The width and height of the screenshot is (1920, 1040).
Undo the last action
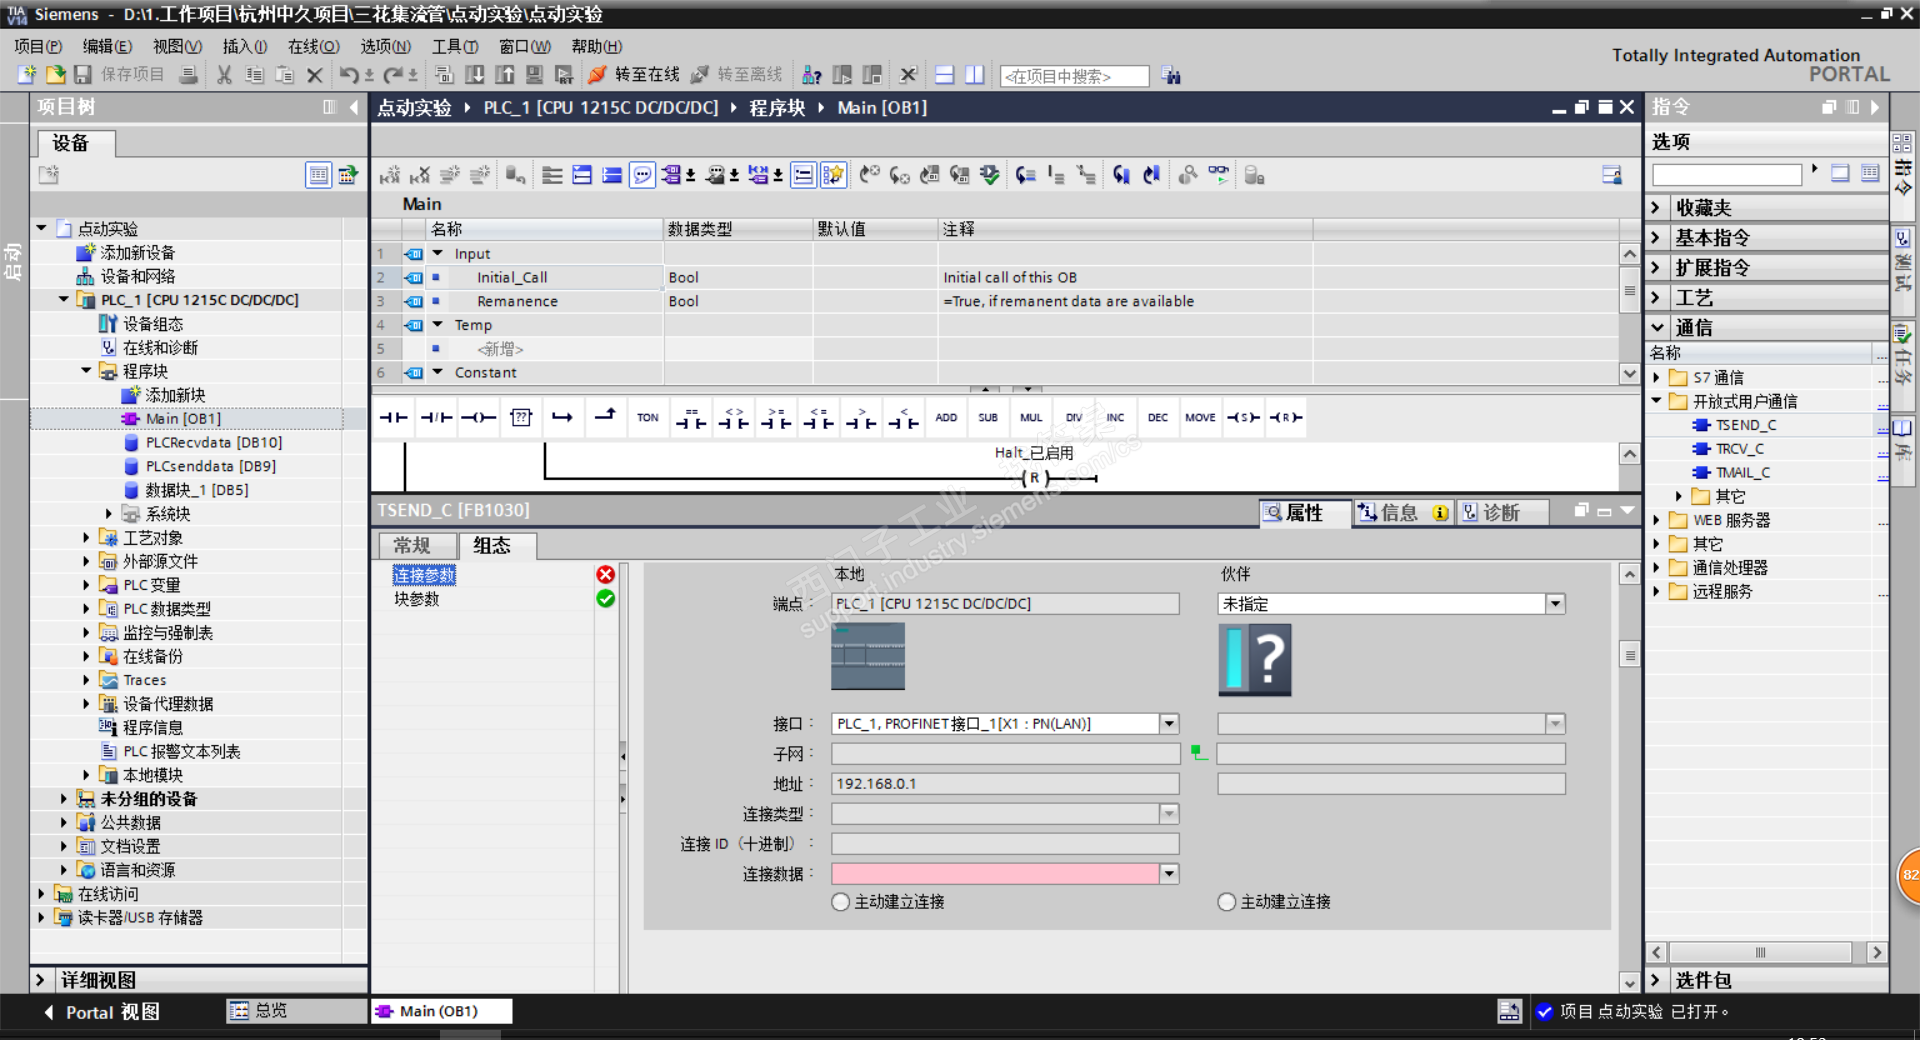349,75
